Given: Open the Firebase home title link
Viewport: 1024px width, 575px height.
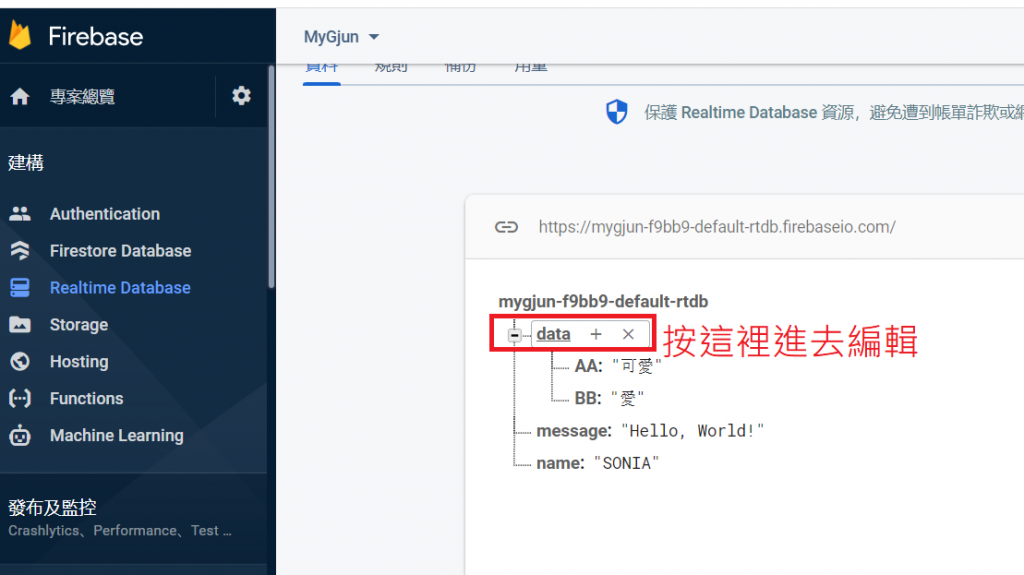Looking at the screenshot, I should pyautogui.click(x=95, y=37).
